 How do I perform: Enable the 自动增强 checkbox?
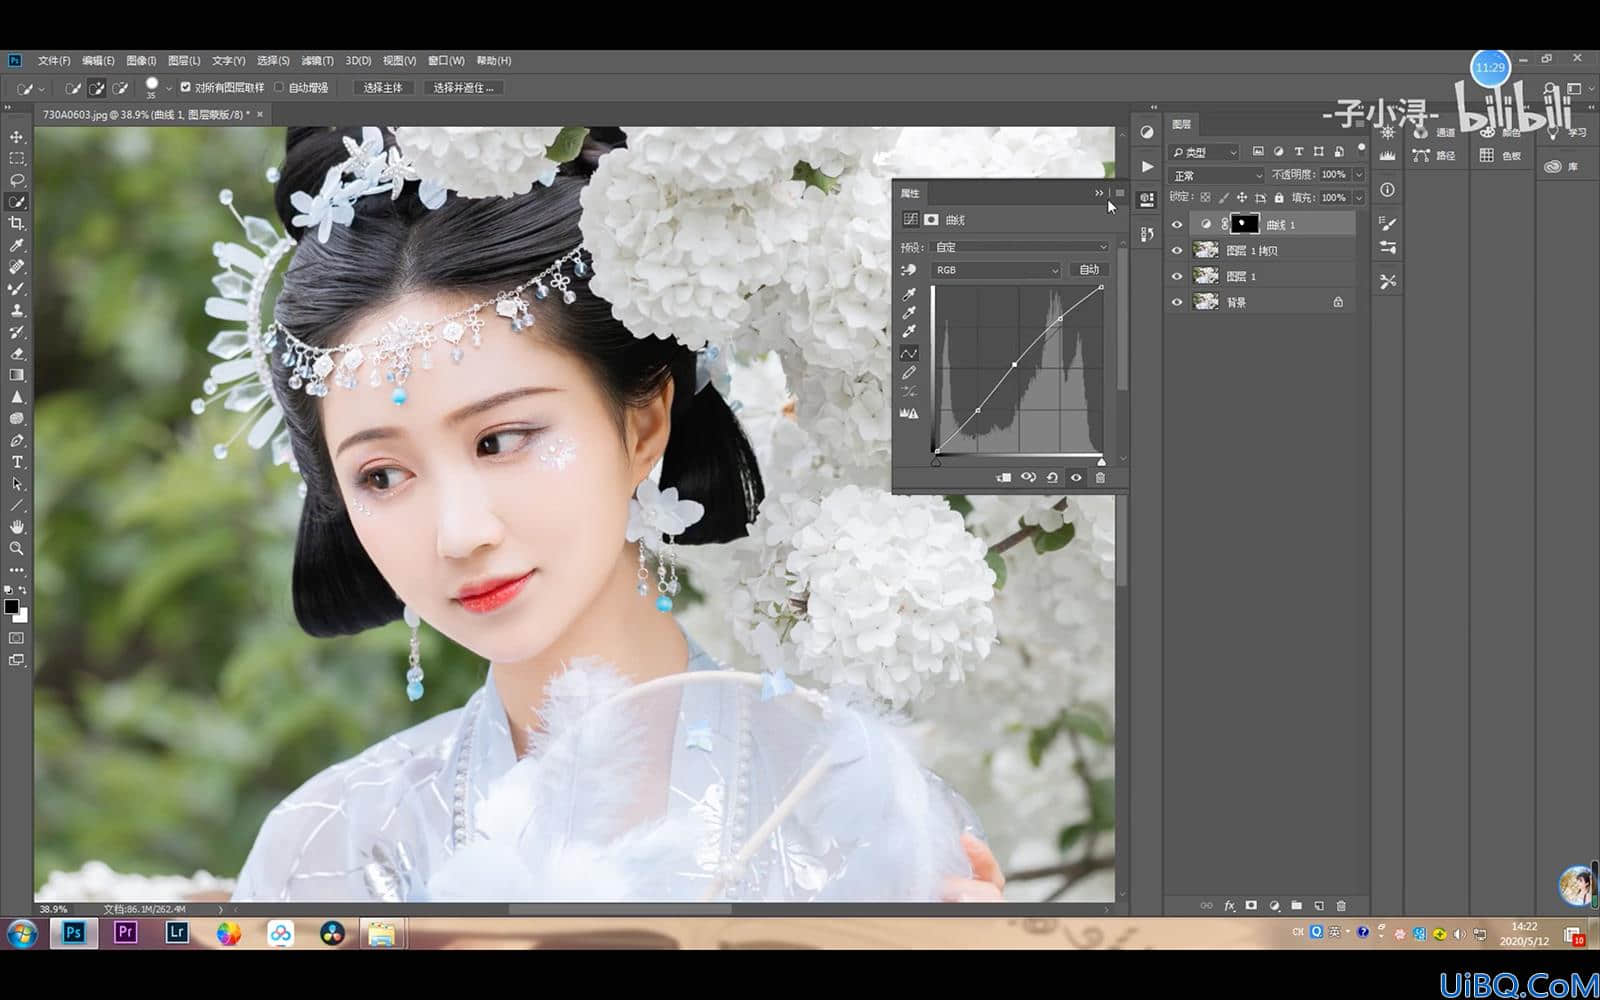pos(279,88)
